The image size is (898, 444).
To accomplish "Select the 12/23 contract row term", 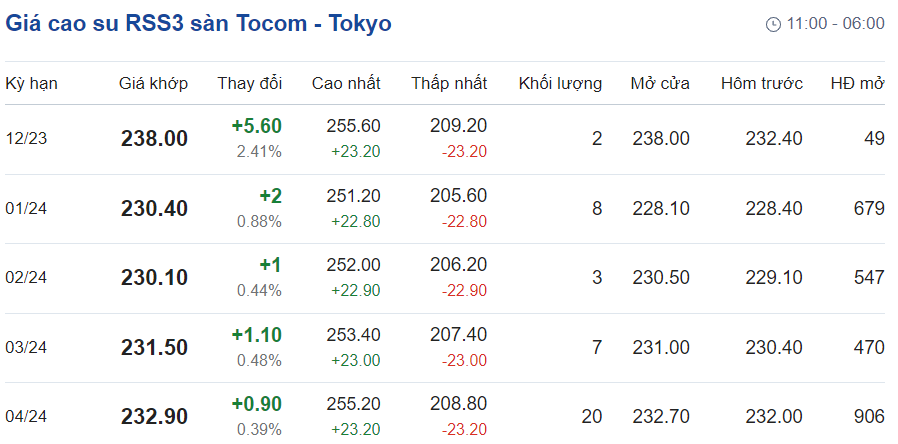I will coord(26,139).
